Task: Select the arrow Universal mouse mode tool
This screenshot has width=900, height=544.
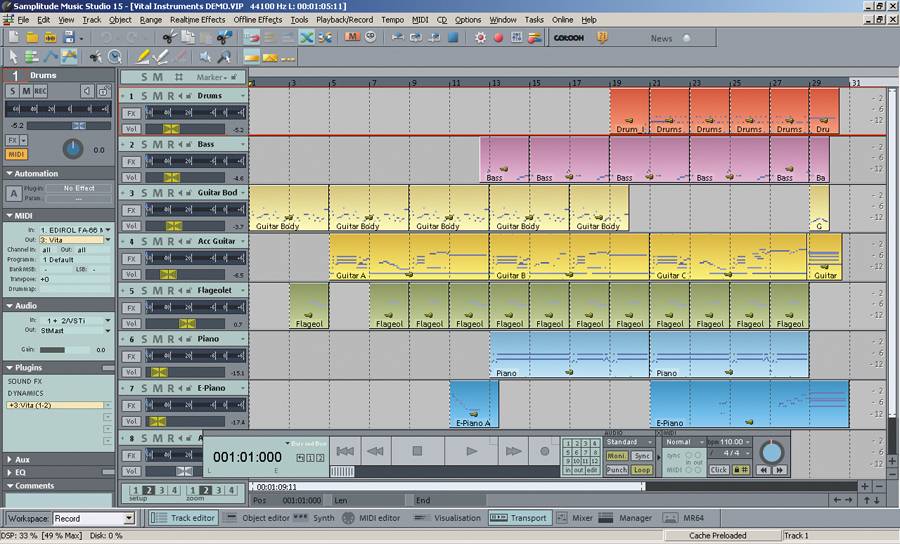Action: click(x=13, y=57)
